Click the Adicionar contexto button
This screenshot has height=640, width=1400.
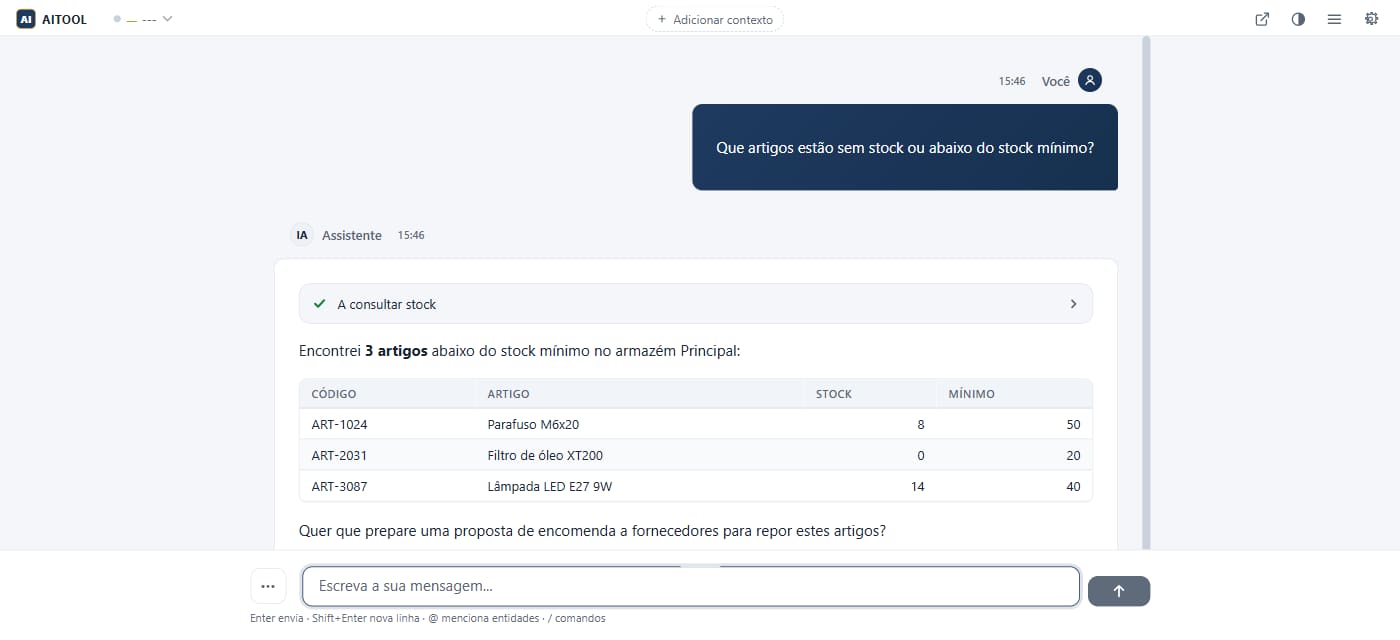click(x=714, y=19)
